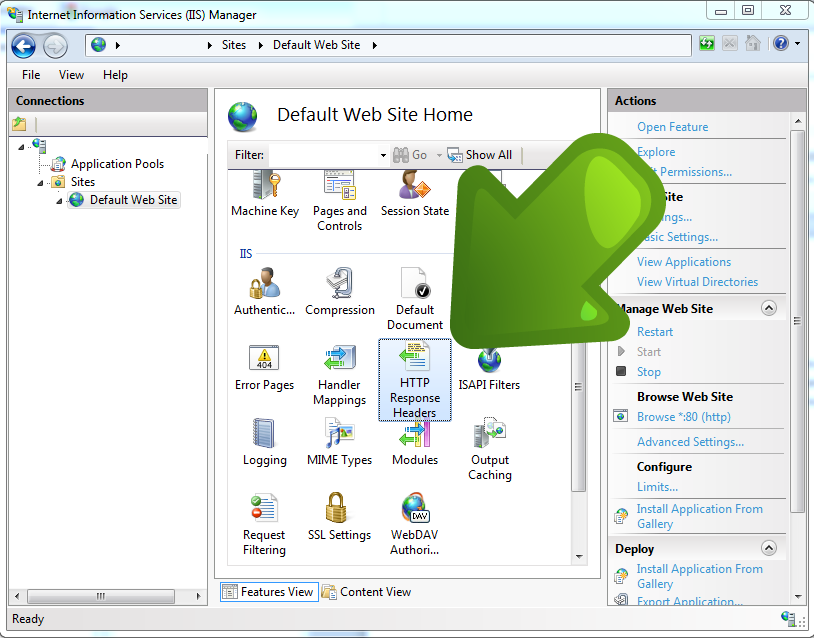
Task: Click the Actions pane scroll-up arrow
Action: (797, 121)
